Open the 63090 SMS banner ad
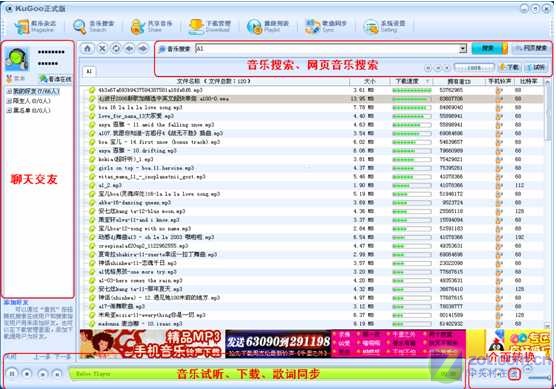Image resolution: width=556 pixels, height=389 pixels. [278, 344]
